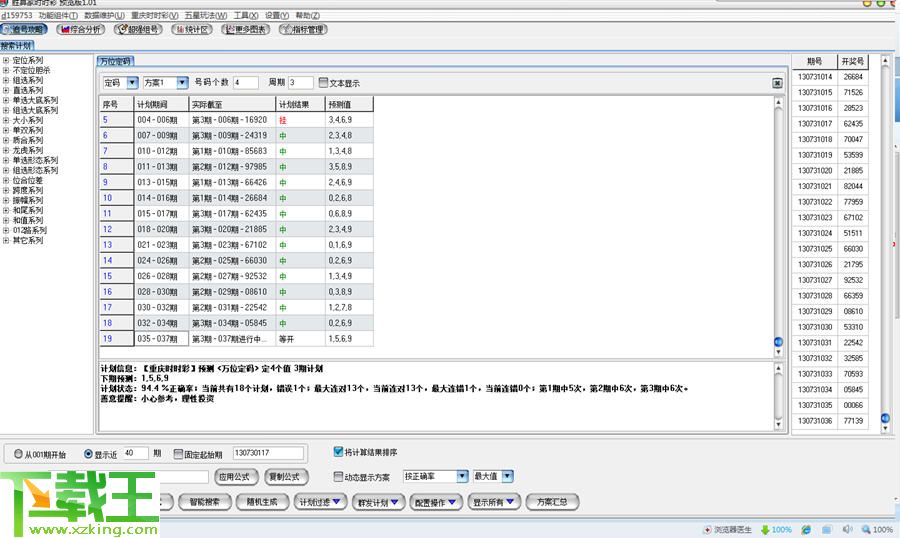Close the plan panel with the X icon
This screenshot has width=900, height=538.
[777, 83]
